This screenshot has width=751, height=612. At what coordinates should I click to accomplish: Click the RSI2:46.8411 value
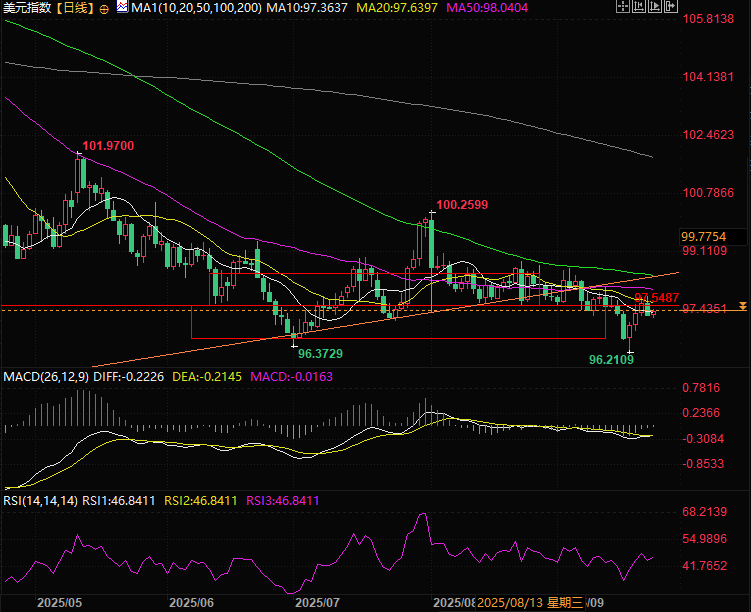(201, 501)
